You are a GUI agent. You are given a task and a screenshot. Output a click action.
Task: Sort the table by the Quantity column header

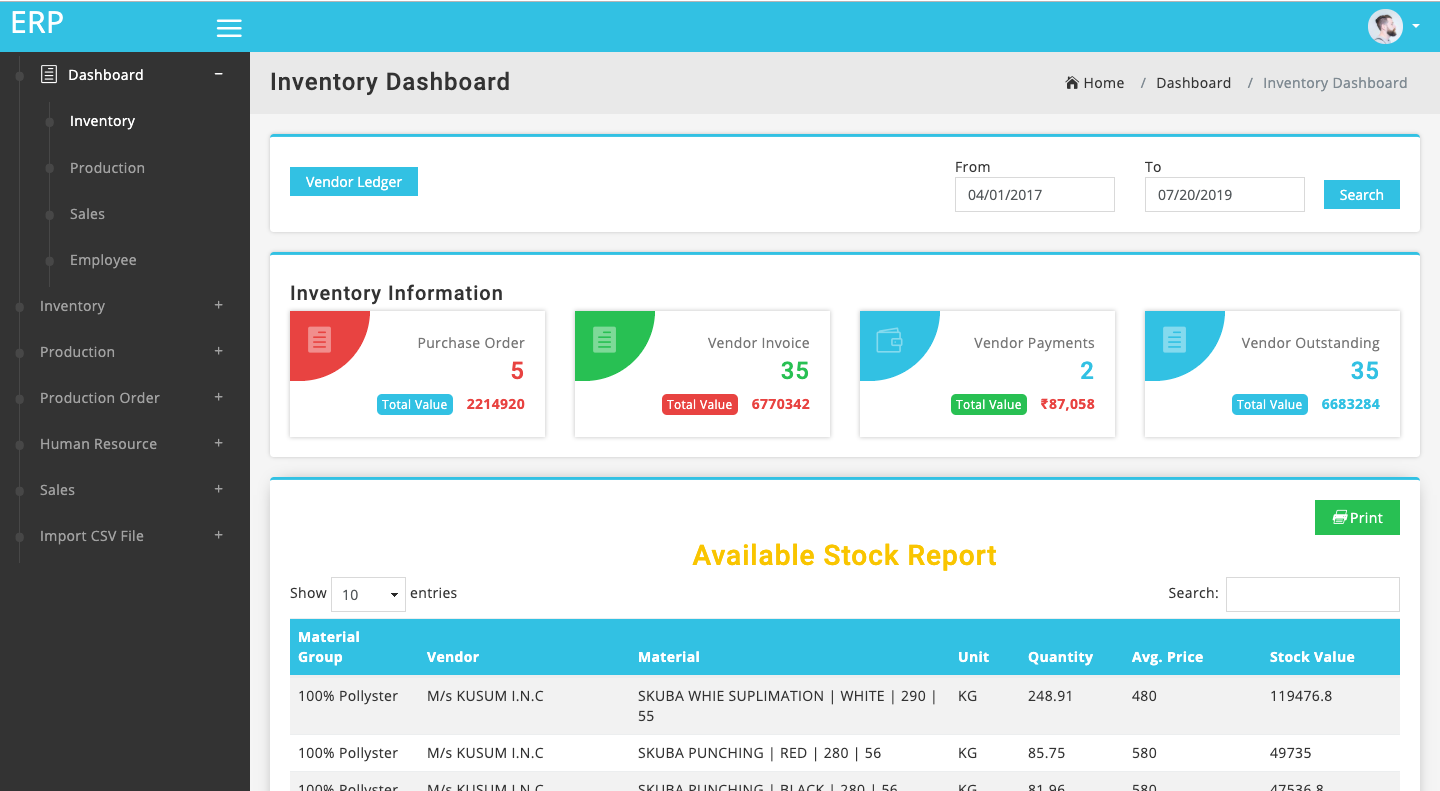[x=1060, y=657]
